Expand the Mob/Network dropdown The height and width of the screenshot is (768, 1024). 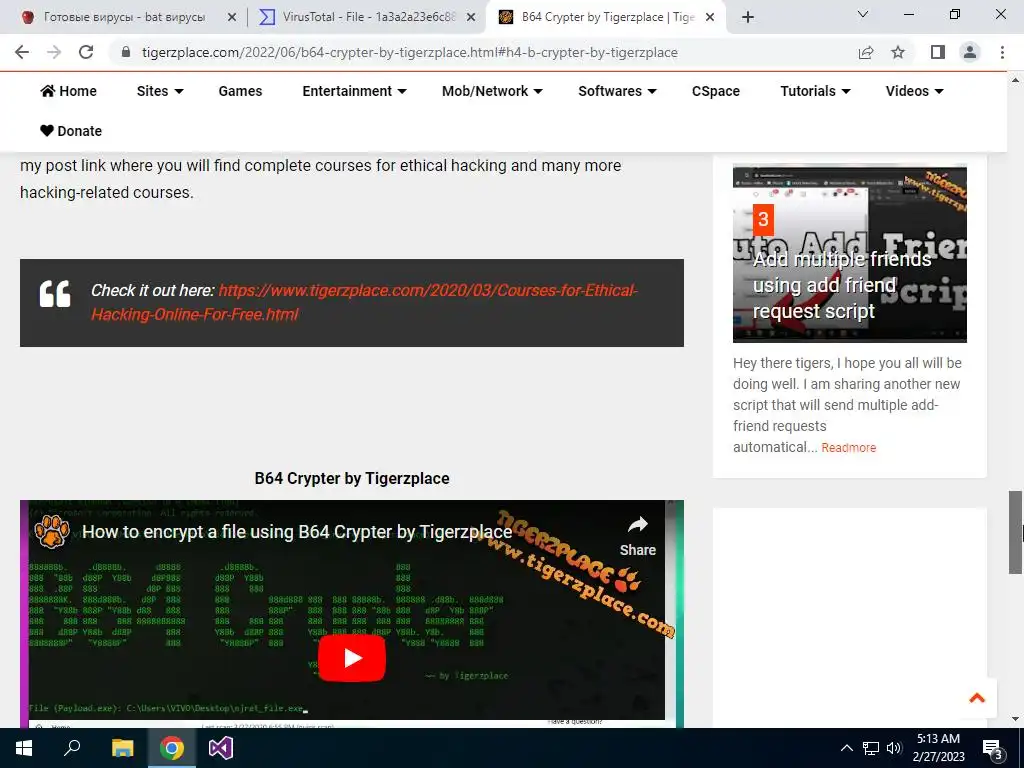tap(492, 91)
